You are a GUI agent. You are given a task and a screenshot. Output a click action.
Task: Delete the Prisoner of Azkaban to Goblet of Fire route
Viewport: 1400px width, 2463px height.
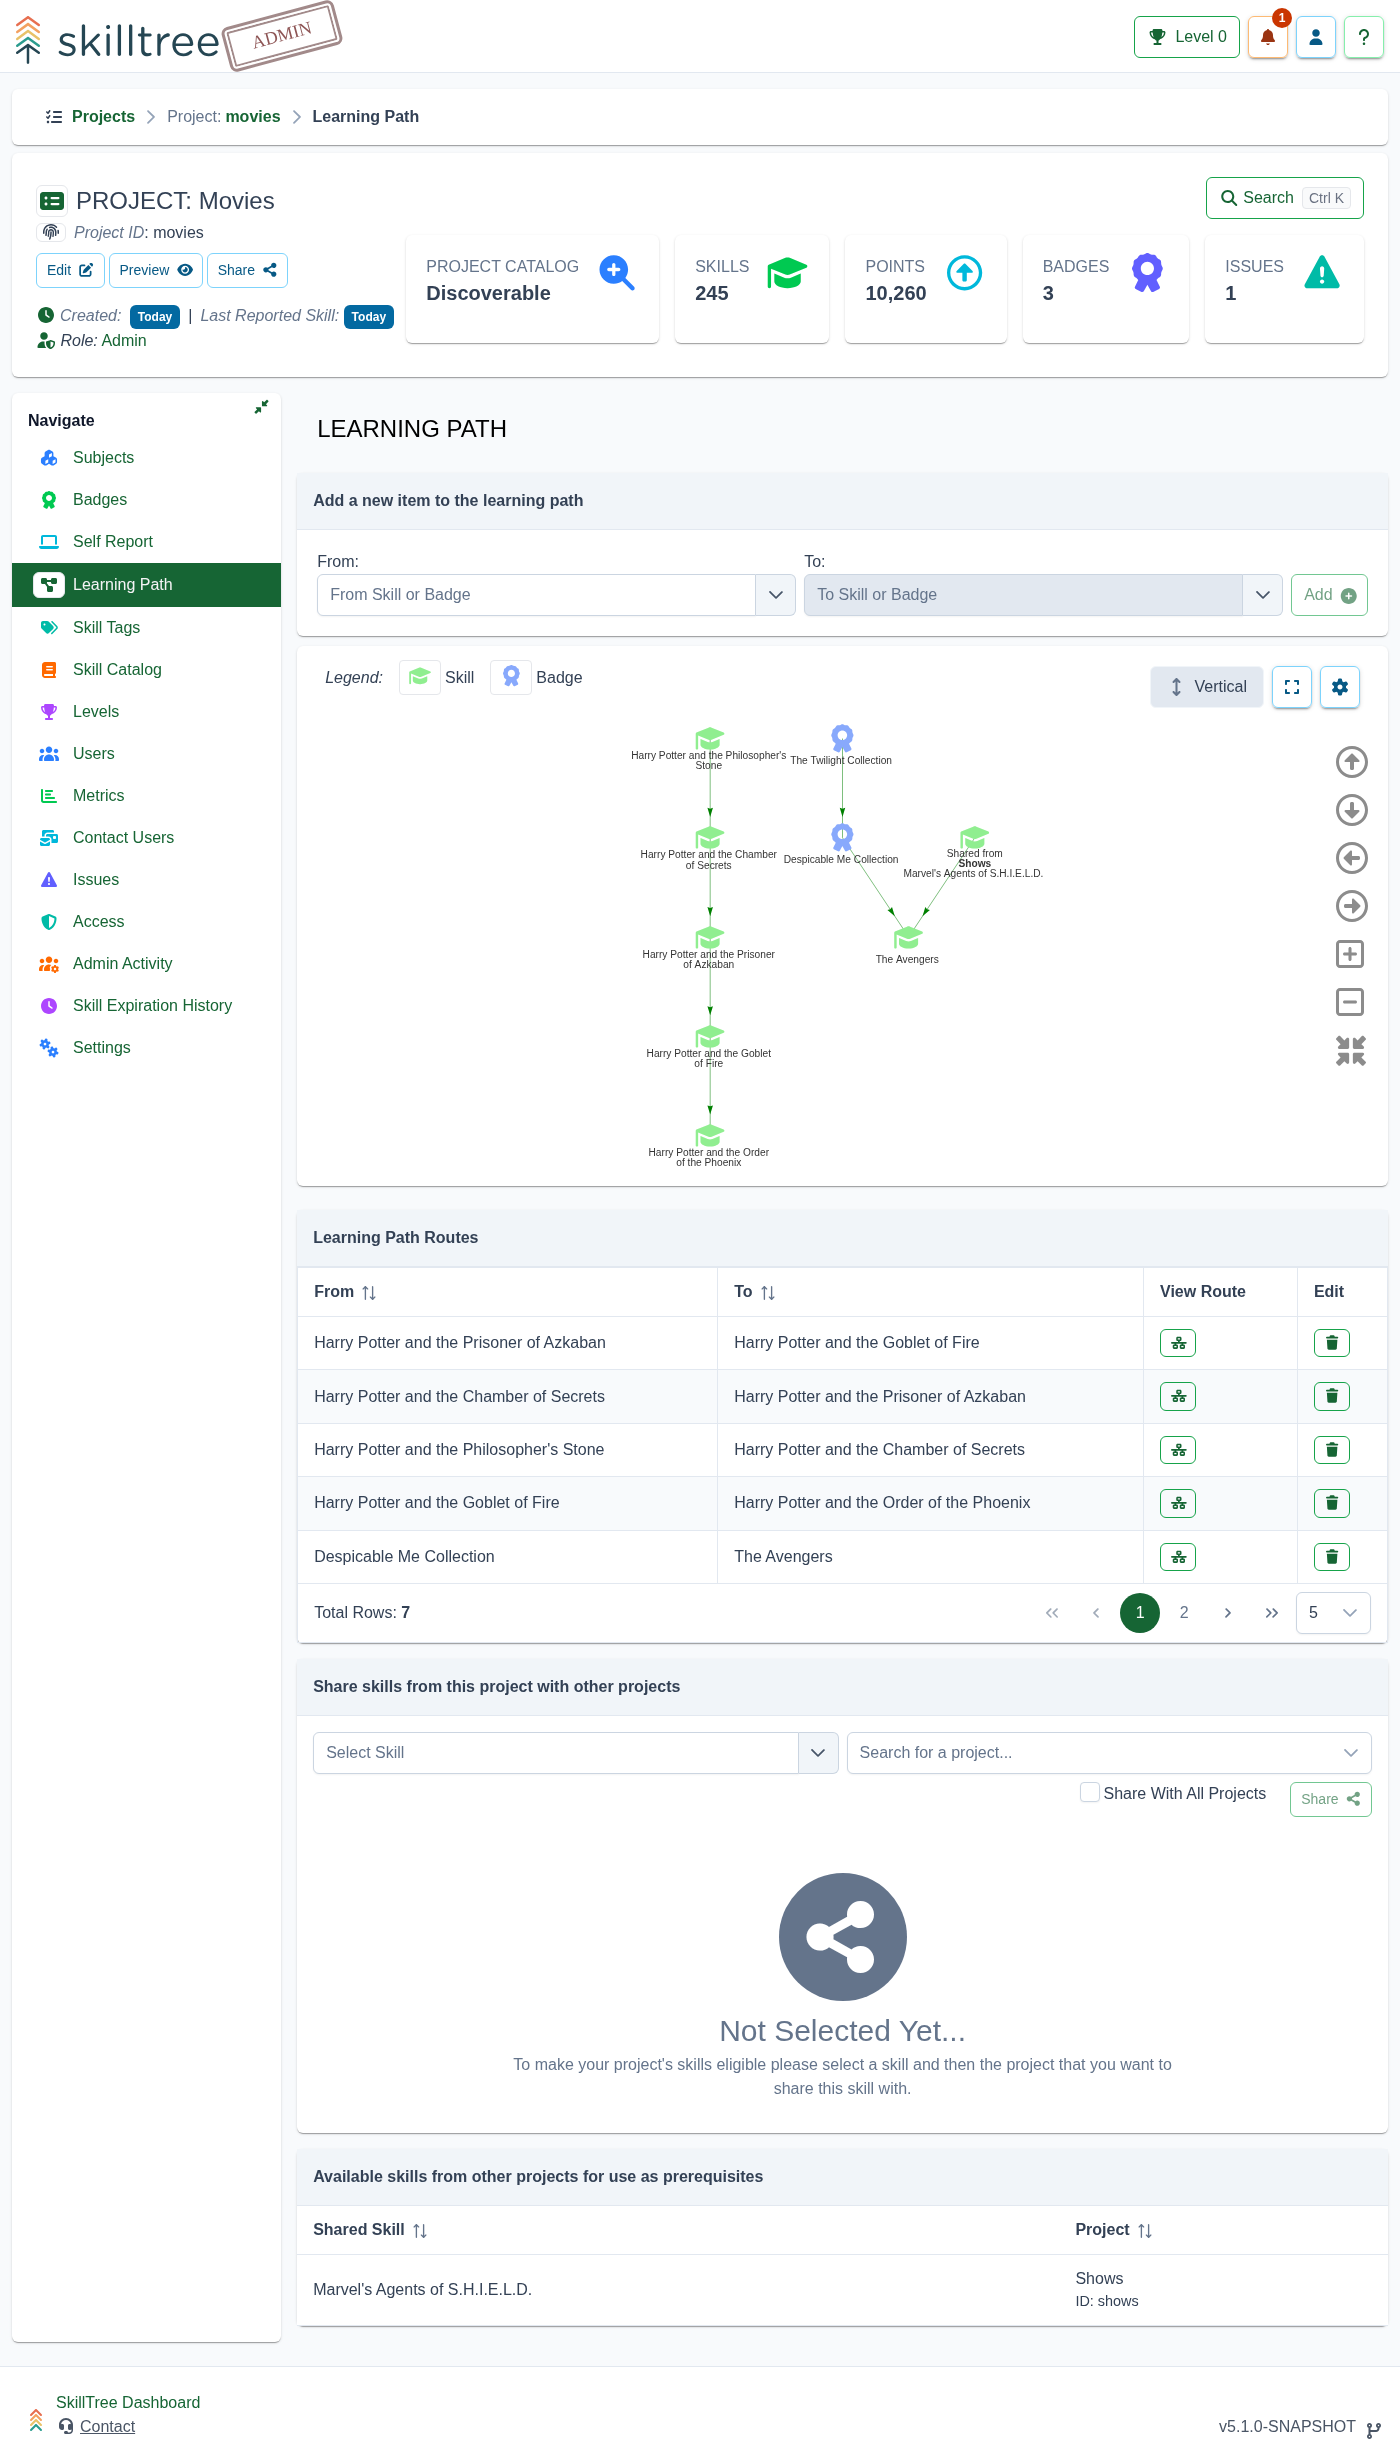click(x=1332, y=1343)
